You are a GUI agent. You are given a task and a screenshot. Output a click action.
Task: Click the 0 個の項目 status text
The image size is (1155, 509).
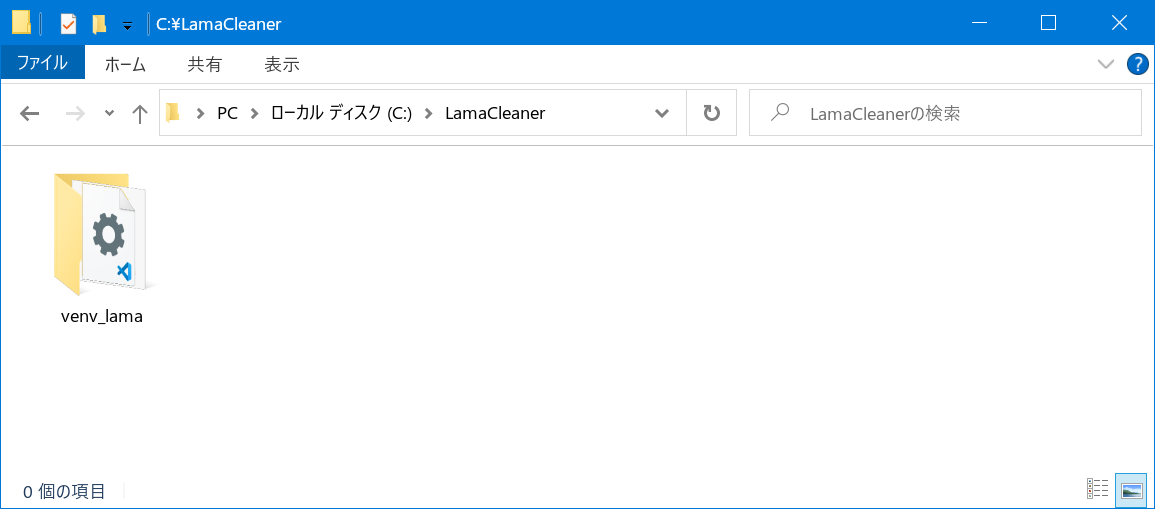click(x=64, y=491)
